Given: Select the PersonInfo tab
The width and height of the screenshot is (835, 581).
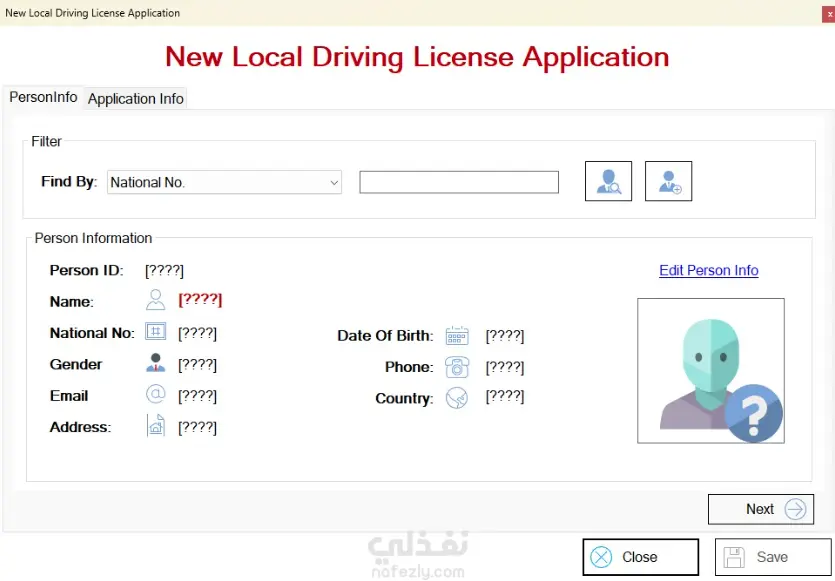Looking at the screenshot, I should 43,97.
